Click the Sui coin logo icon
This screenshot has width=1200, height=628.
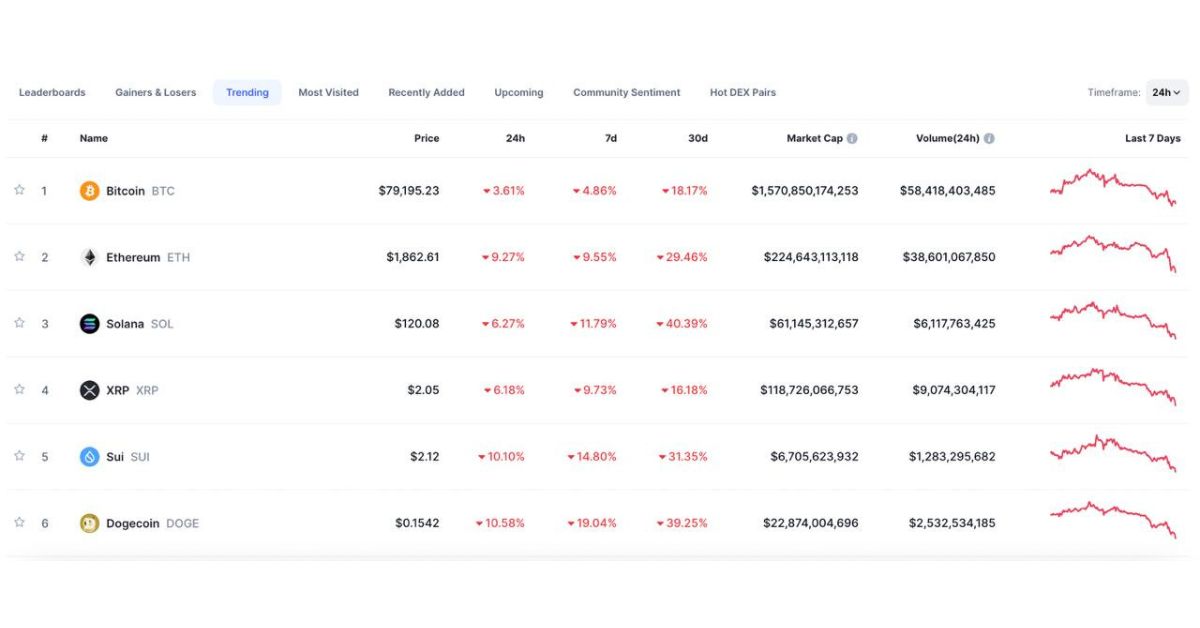click(x=89, y=457)
